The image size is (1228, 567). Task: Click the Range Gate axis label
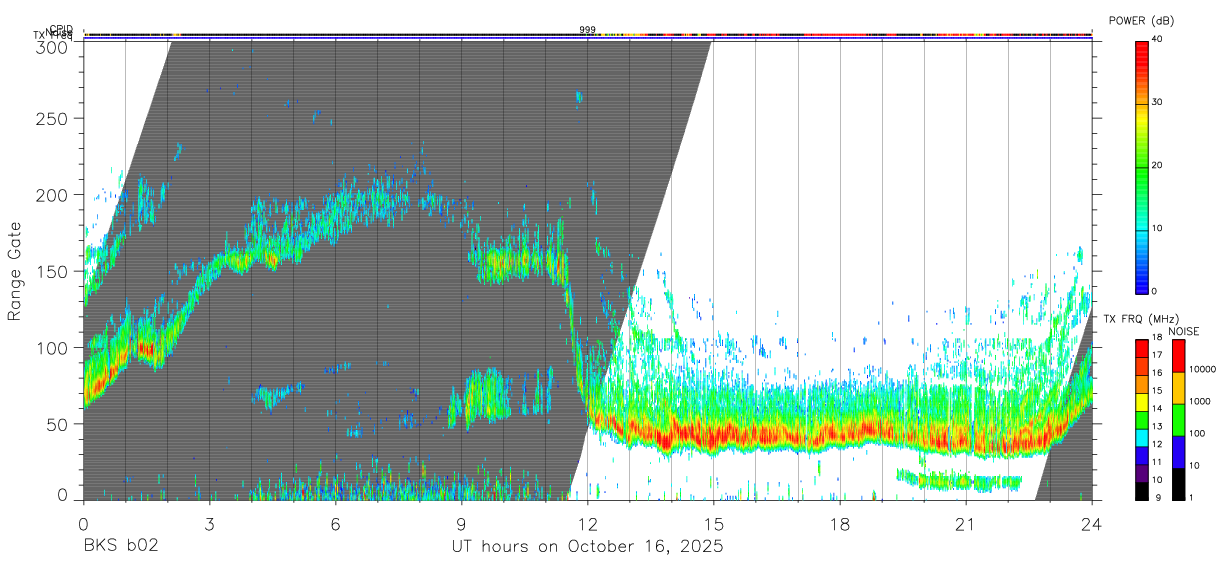pyautogui.click(x=15, y=271)
